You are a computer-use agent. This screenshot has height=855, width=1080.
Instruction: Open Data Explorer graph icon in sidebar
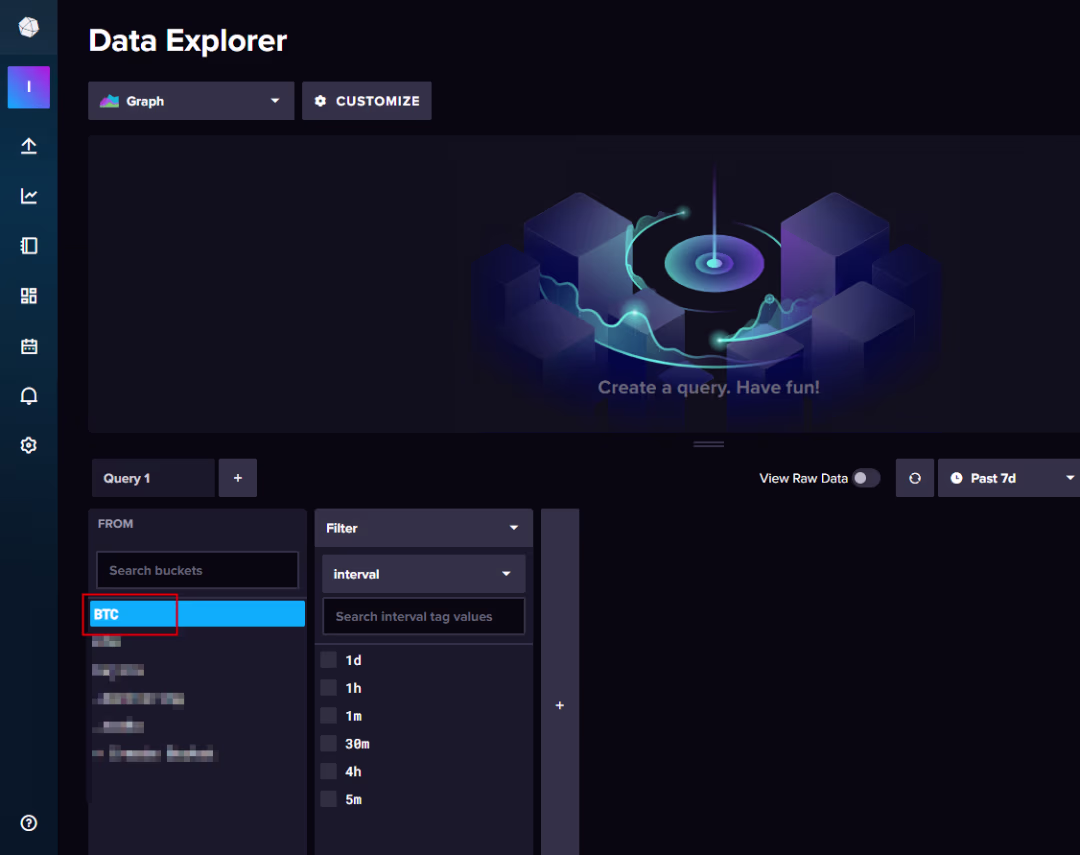[x=28, y=196]
